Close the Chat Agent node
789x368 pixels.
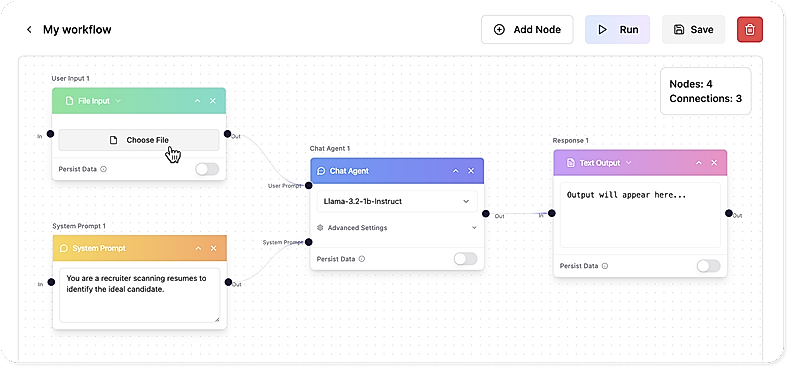pyautogui.click(x=471, y=171)
